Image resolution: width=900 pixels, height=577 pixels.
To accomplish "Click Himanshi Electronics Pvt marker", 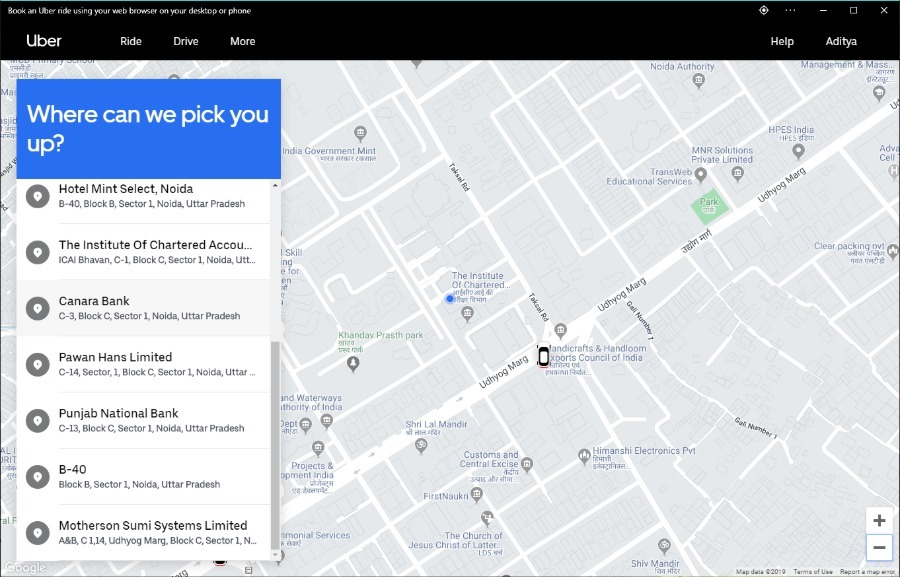I will point(584,456).
